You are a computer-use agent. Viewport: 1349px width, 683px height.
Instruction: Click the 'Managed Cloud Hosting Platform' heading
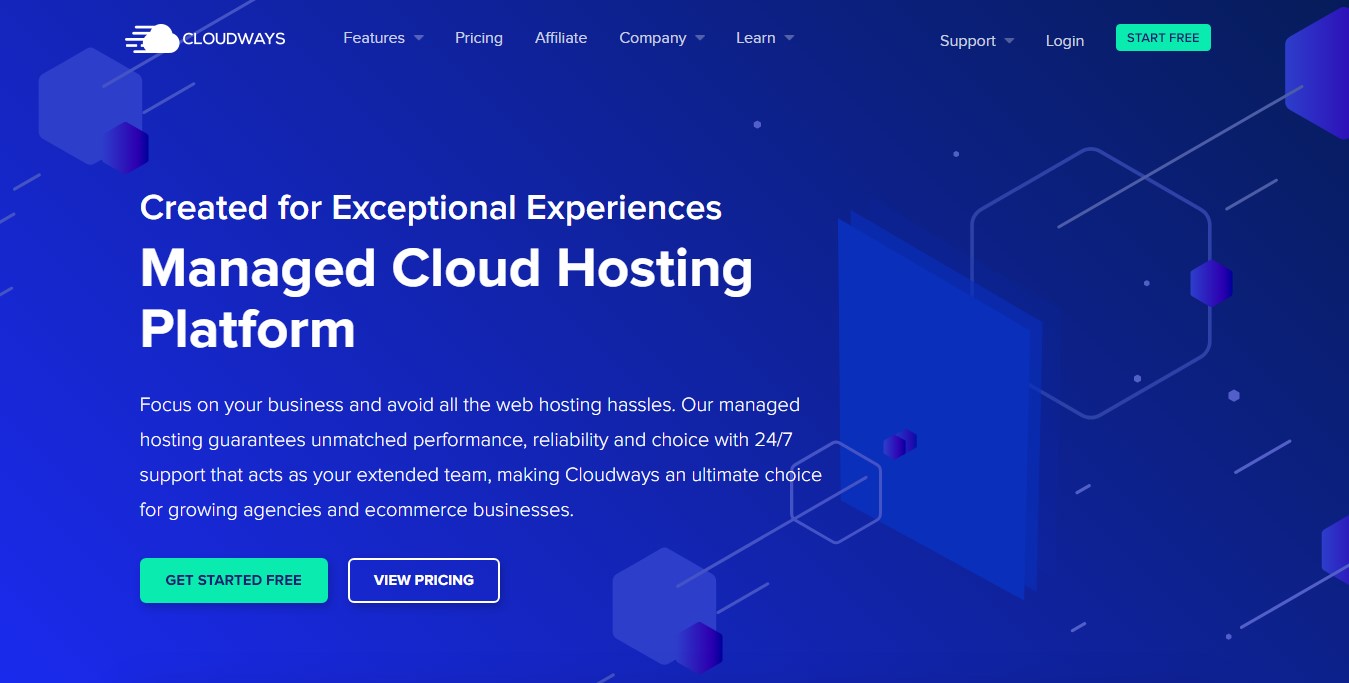(x=447, y=297)
